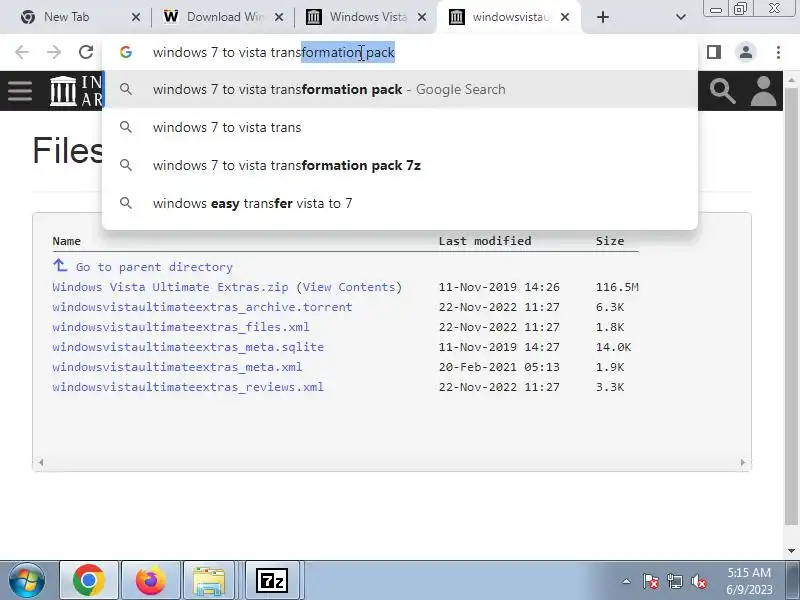Minimize the Chrome window
800x600 pixels.
point(716,9)
